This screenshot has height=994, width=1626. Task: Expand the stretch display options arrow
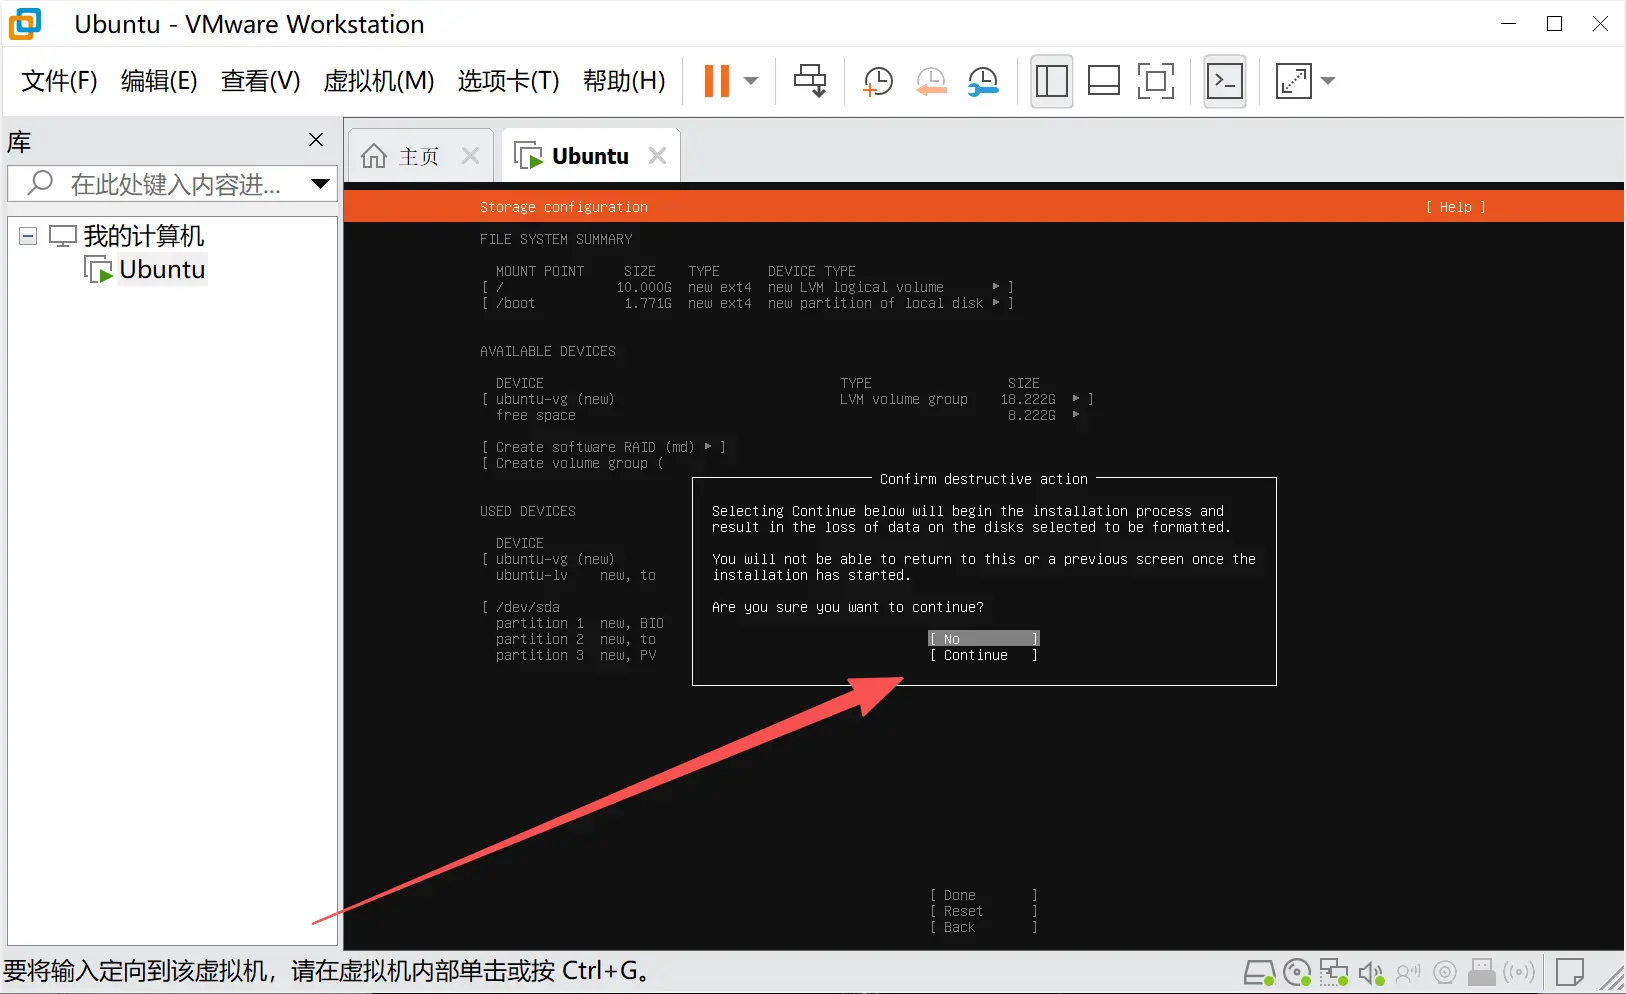pos(1328,81)
